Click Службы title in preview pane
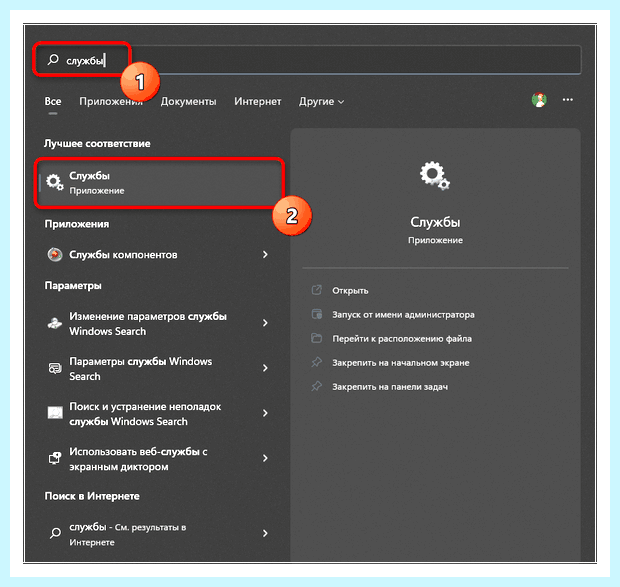Image resolution: width=620 pixels, height=587 pixels. [x=435, y=222]
